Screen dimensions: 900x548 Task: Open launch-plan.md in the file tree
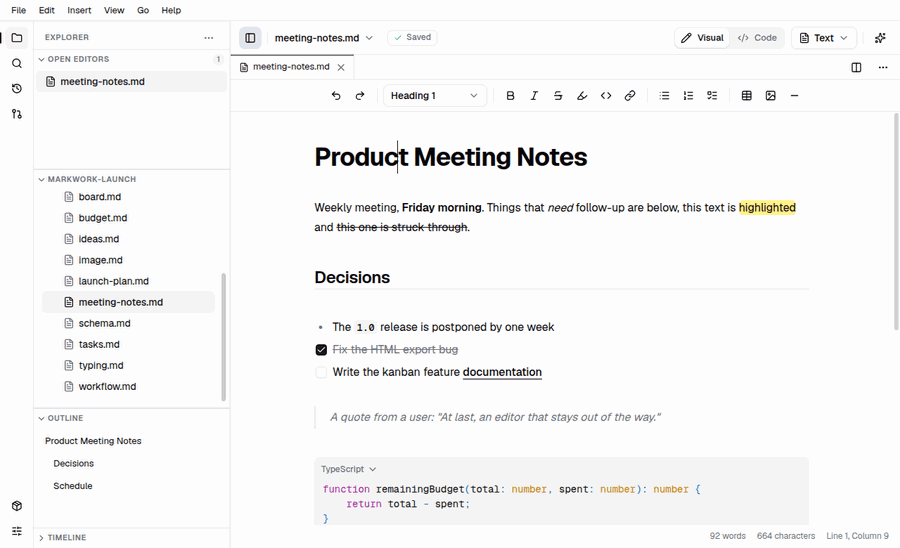pyautogui.click(x=129, y=281)
